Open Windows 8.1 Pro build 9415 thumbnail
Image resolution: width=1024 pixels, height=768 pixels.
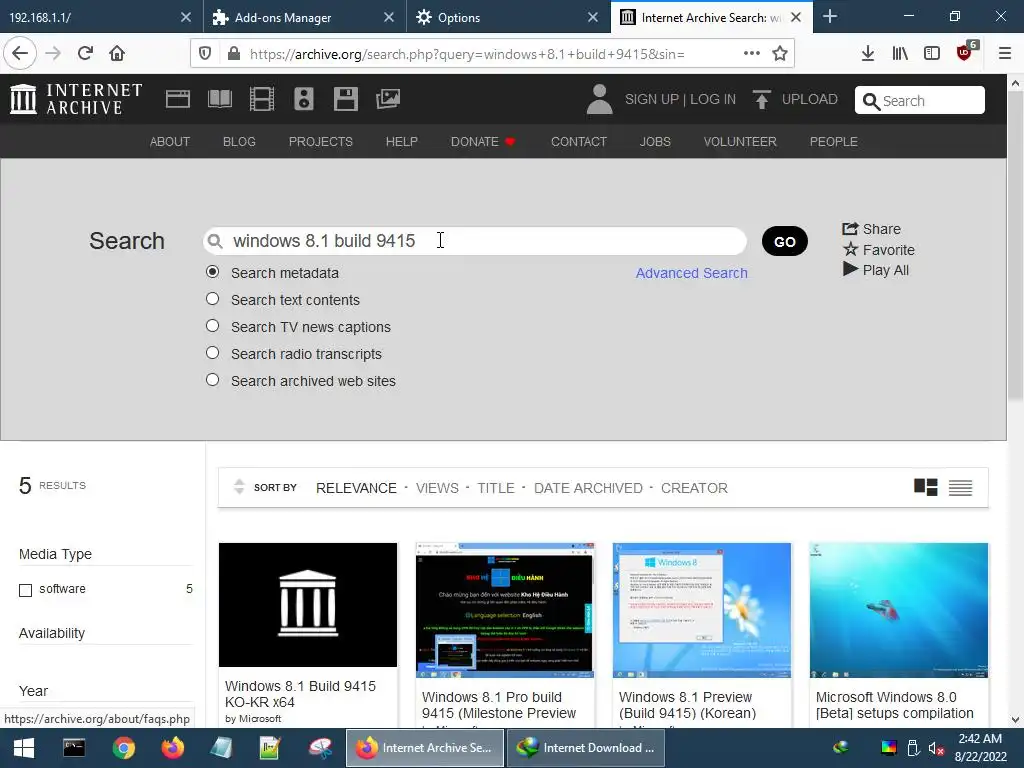[504, 610]
